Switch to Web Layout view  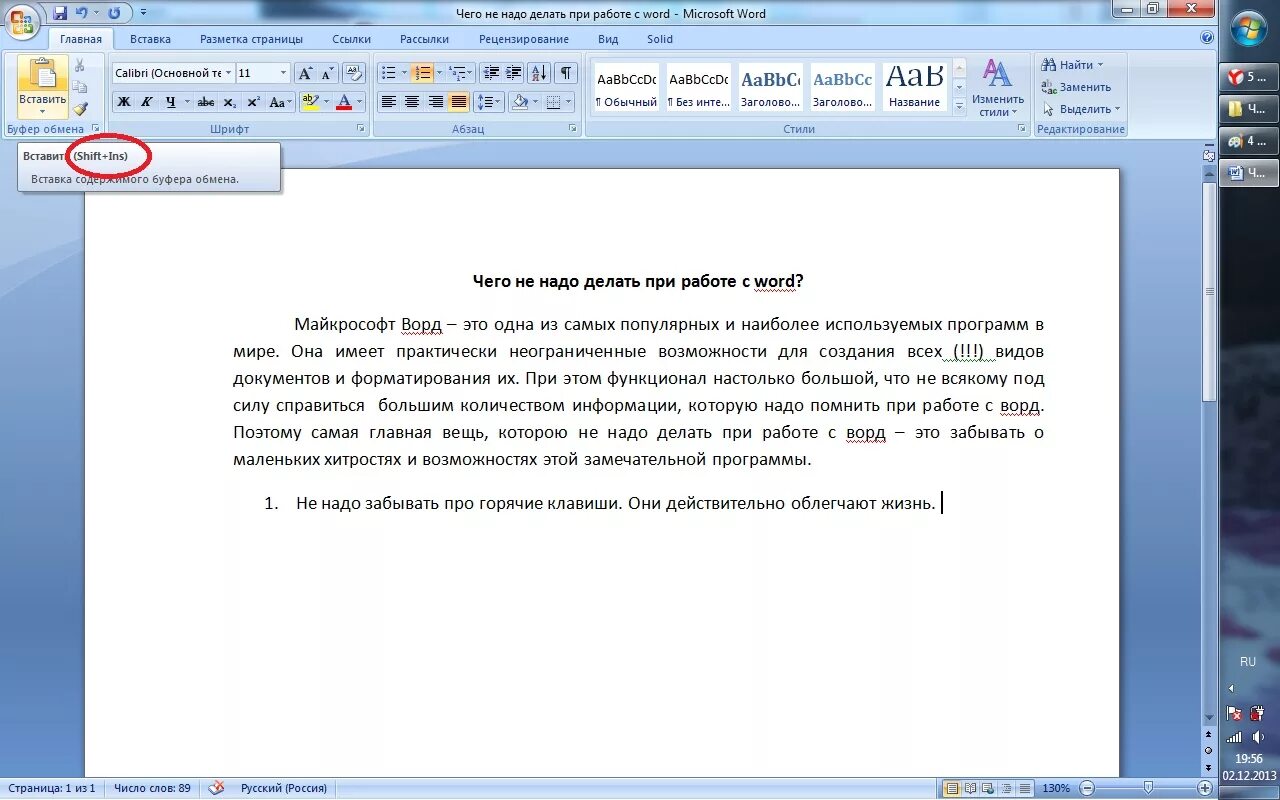[986, 788]
